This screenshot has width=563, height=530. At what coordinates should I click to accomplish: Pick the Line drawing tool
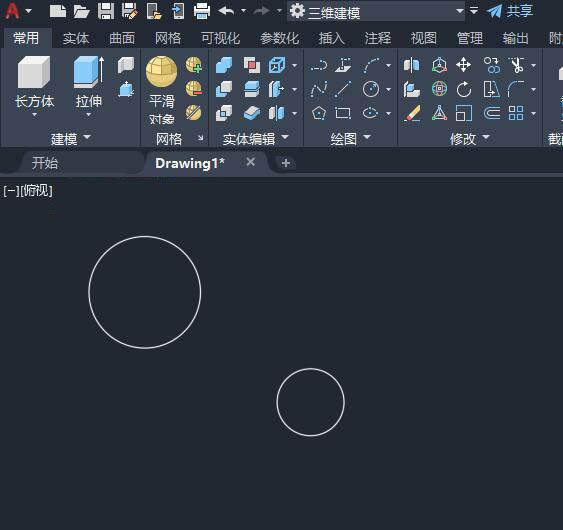[x=343, y=89]
